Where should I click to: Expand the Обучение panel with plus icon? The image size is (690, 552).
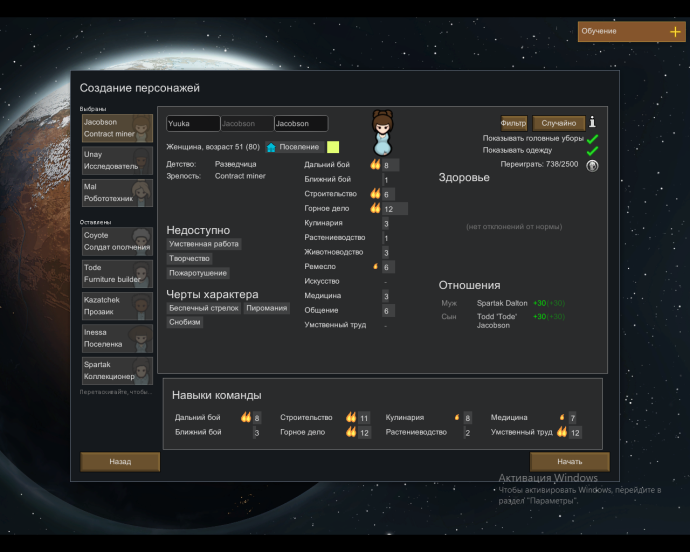tap(675, 32)
